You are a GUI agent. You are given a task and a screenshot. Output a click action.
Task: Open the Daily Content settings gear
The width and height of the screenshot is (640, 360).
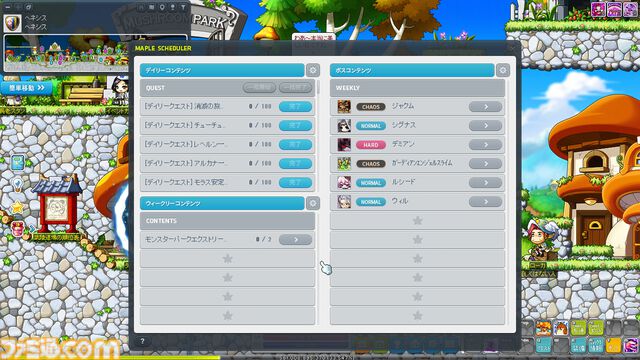coord(313,70)
